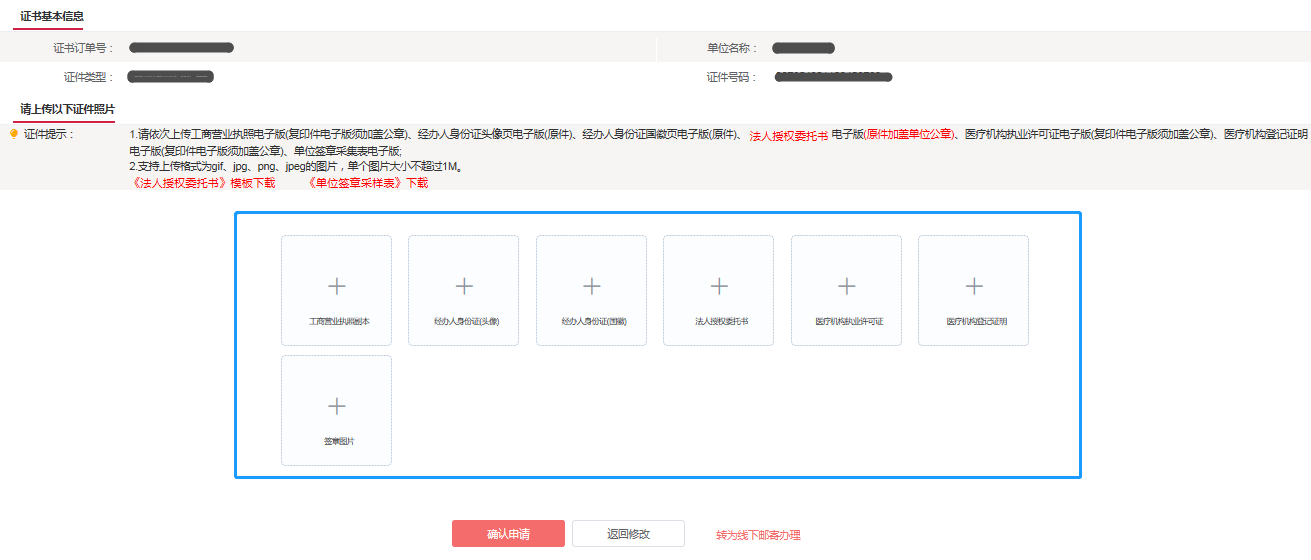Download the 《单位签章采样表》

tap(367, 183)
